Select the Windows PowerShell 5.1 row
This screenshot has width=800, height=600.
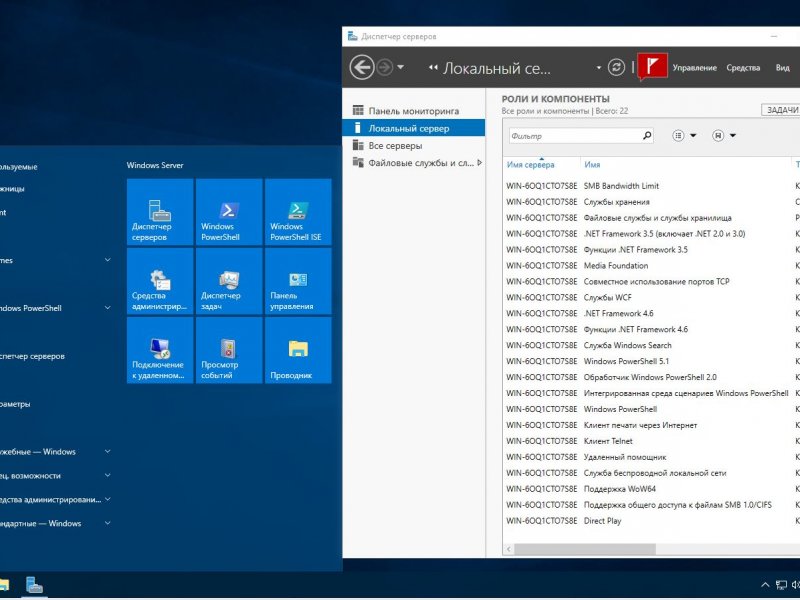(x=651, y=361)
